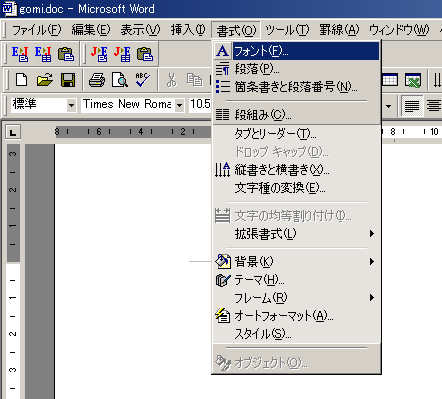Click into the font size 10.5 box
Image resolution: width=442 pixels, height=399 pixels.
click(200, 105)
